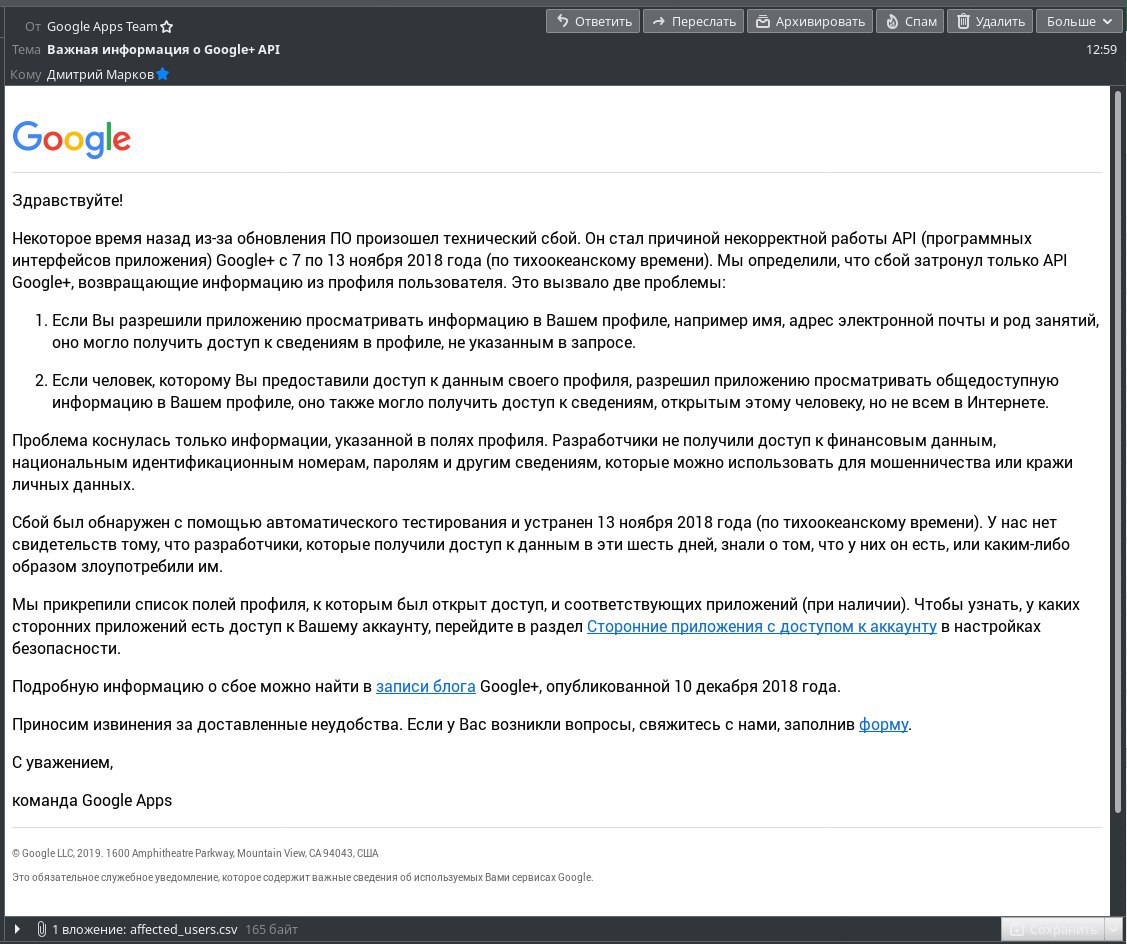1127x944 pixels.
Task: Click the recipient Дмитрий Марков
Action: (x=100, y=75)
